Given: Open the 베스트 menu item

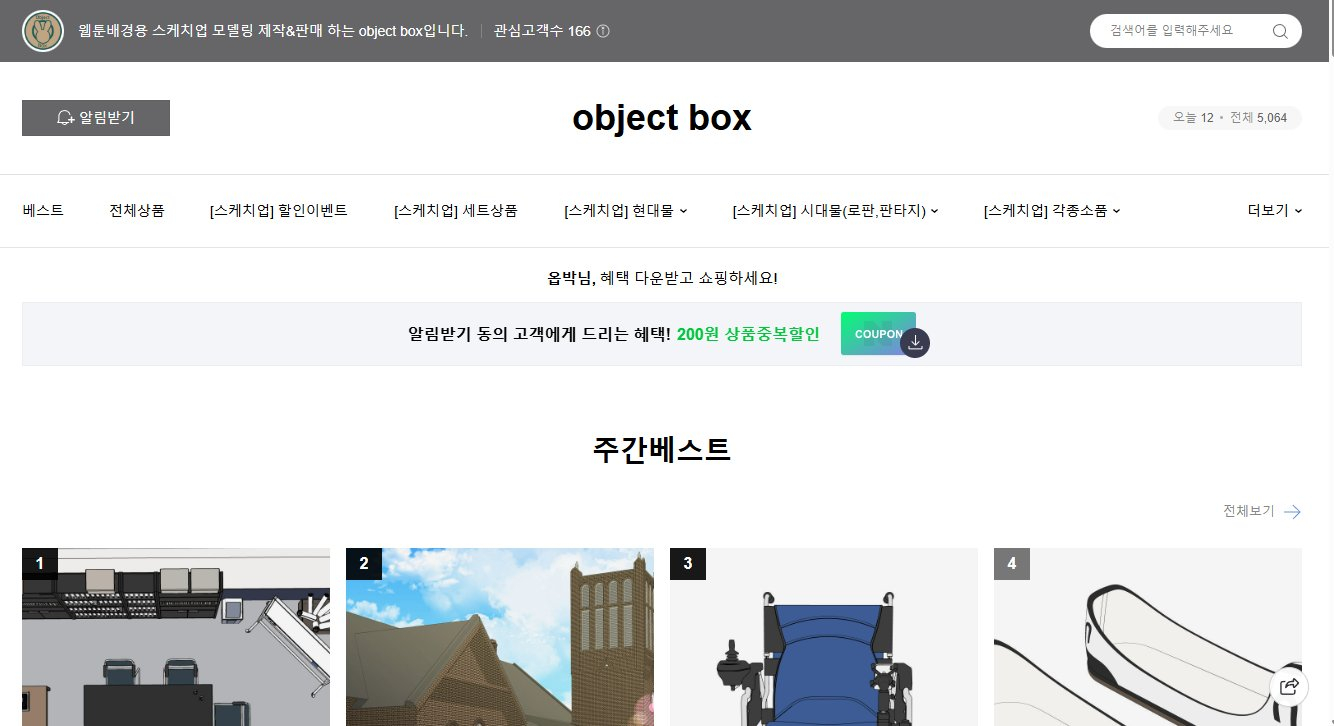Looking at the screenshot, I should coord(43,211).
